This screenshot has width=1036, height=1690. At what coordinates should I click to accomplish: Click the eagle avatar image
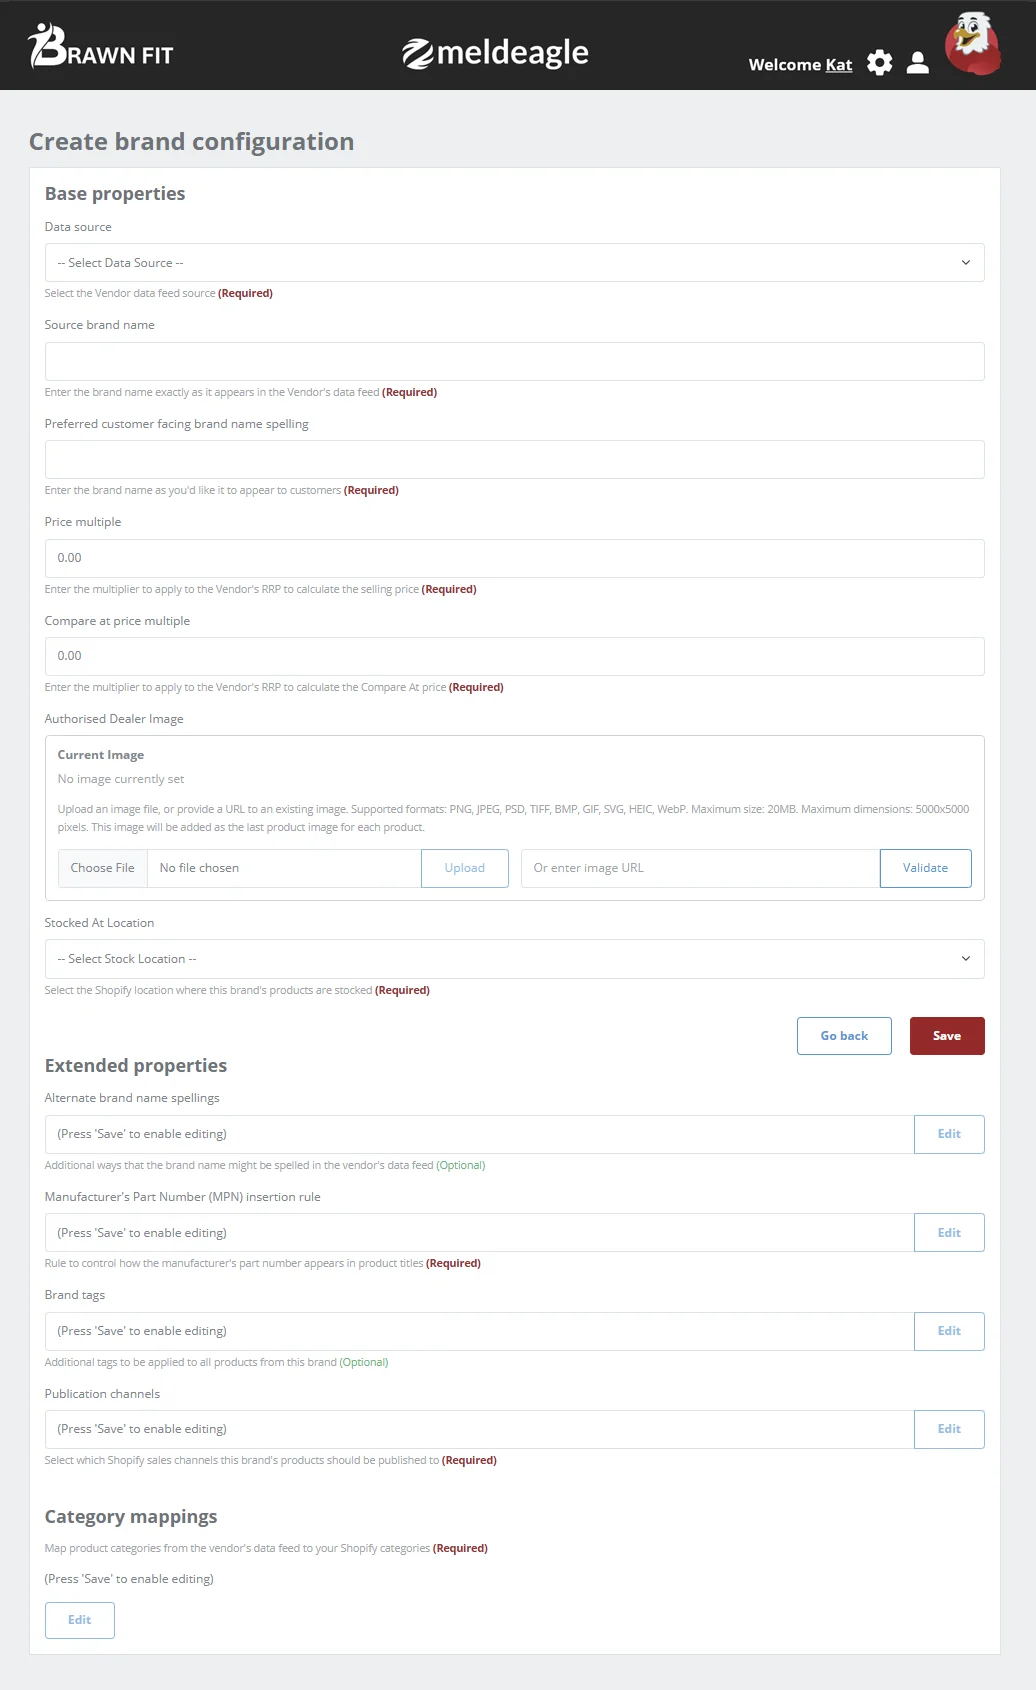(x=971, y=44)
